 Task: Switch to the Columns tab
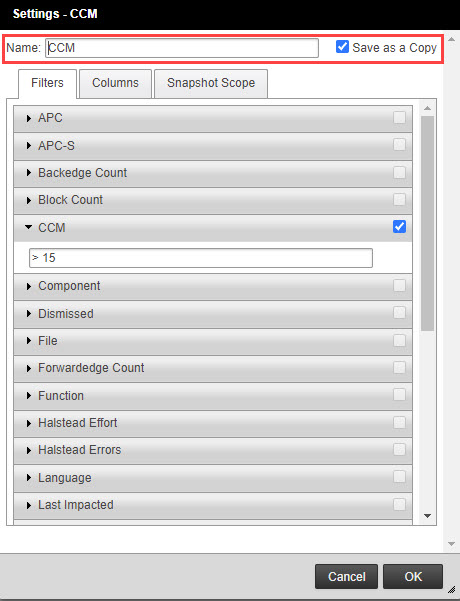coord(115,83)
